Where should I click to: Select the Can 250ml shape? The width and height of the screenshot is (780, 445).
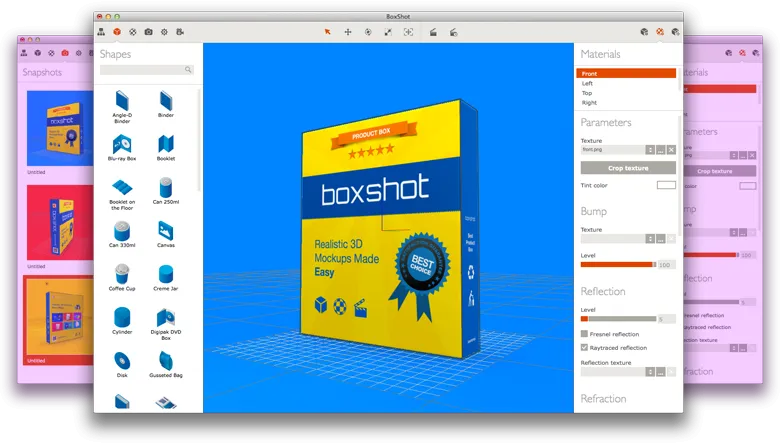point(166,191)
